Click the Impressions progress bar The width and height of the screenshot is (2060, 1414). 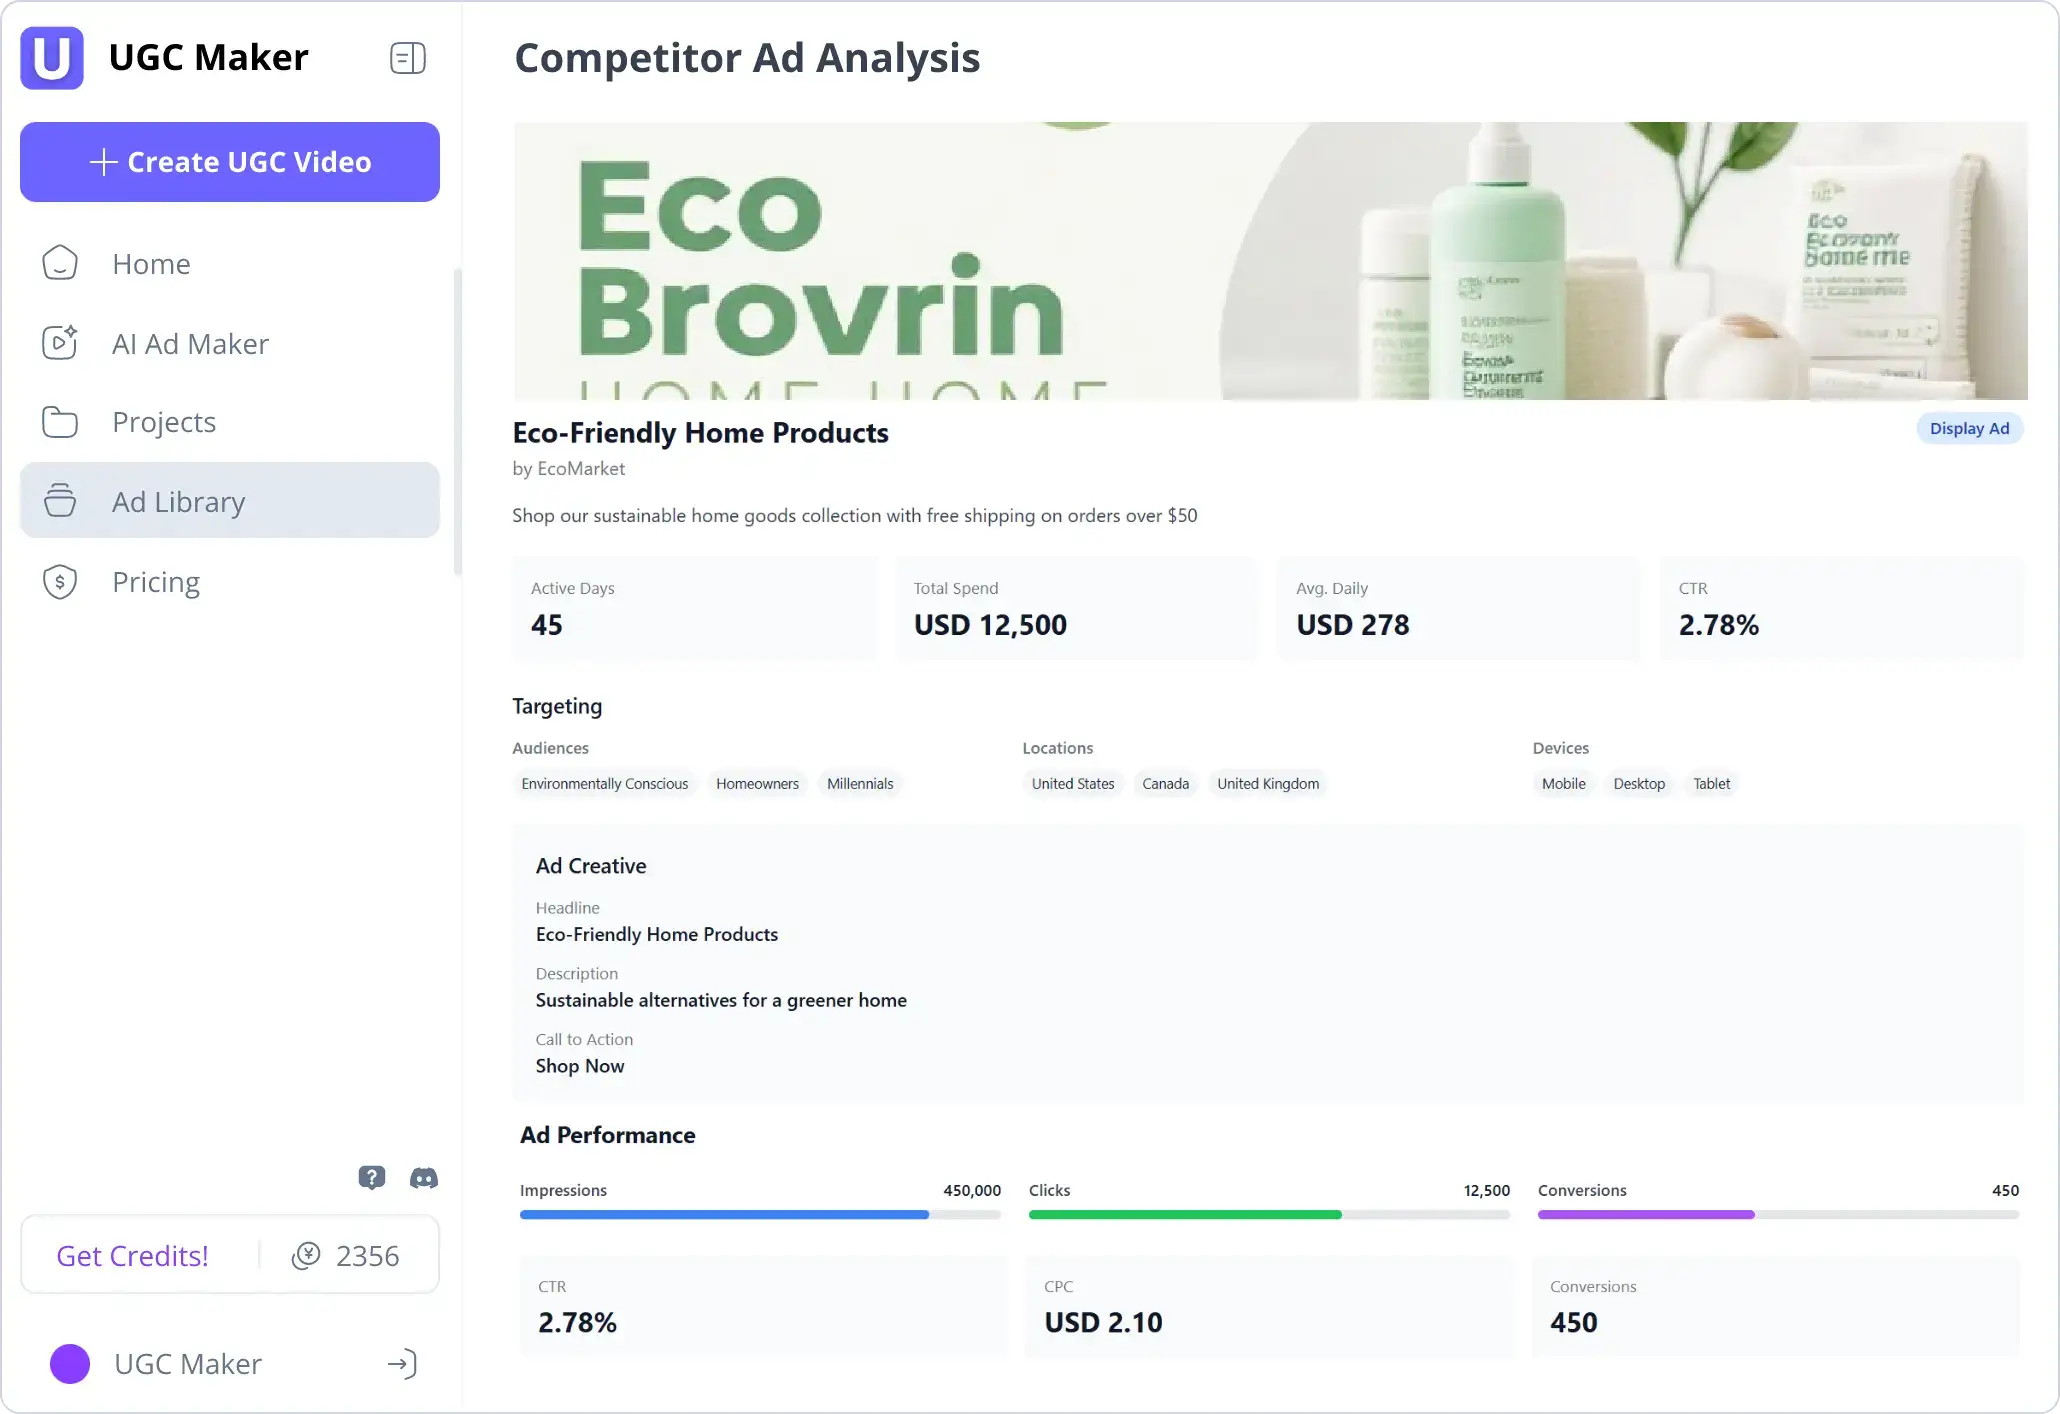pos(760,1214)
